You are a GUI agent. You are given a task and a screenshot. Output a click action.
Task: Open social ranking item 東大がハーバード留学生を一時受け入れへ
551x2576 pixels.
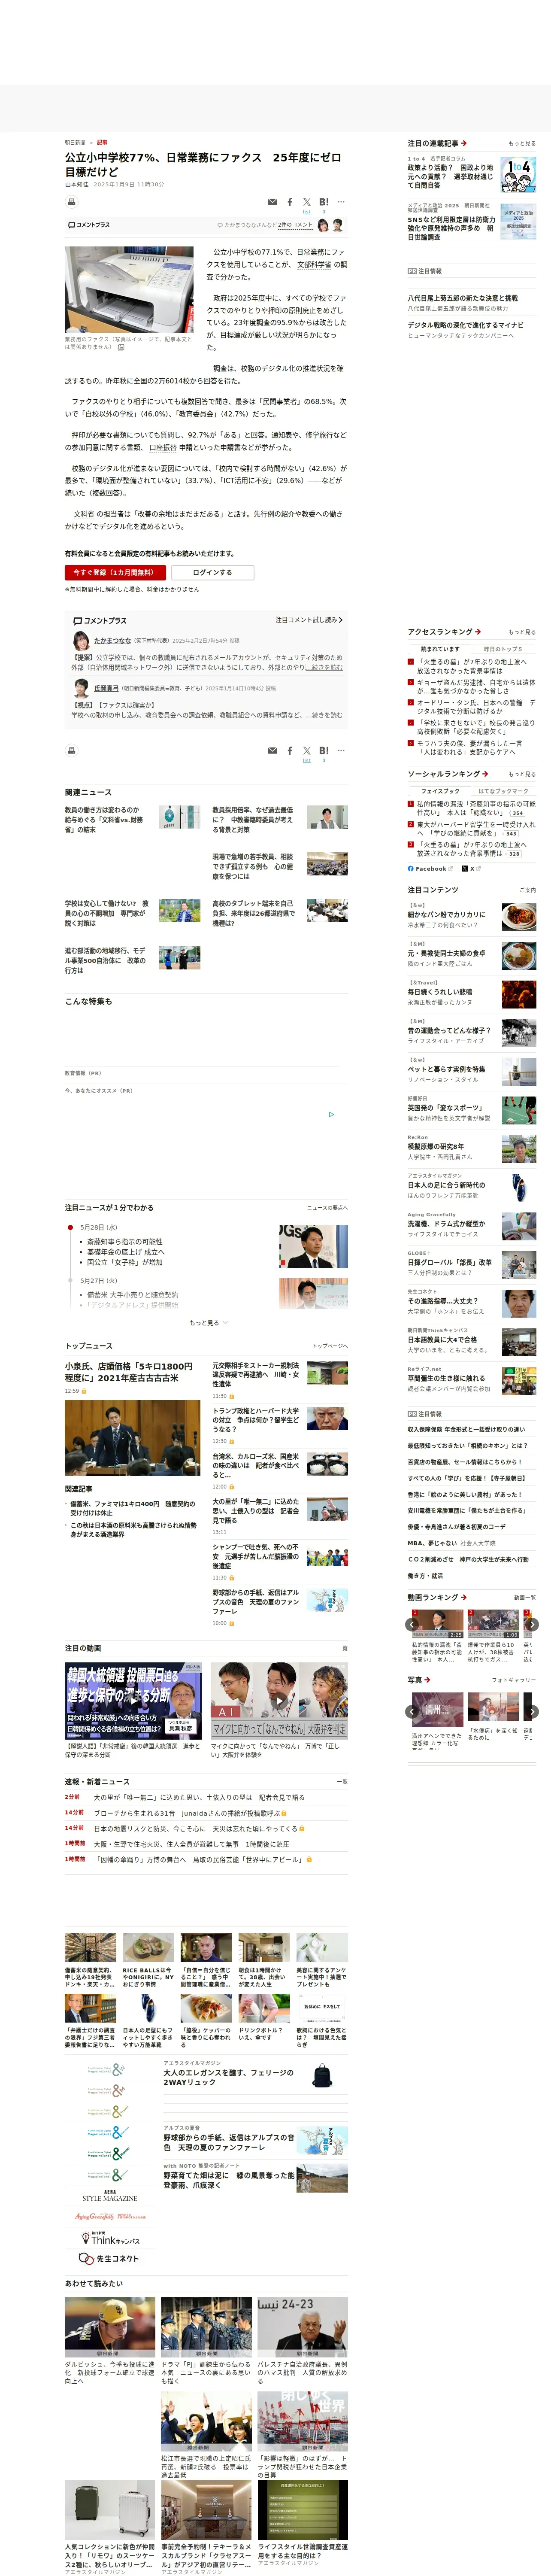476,829
